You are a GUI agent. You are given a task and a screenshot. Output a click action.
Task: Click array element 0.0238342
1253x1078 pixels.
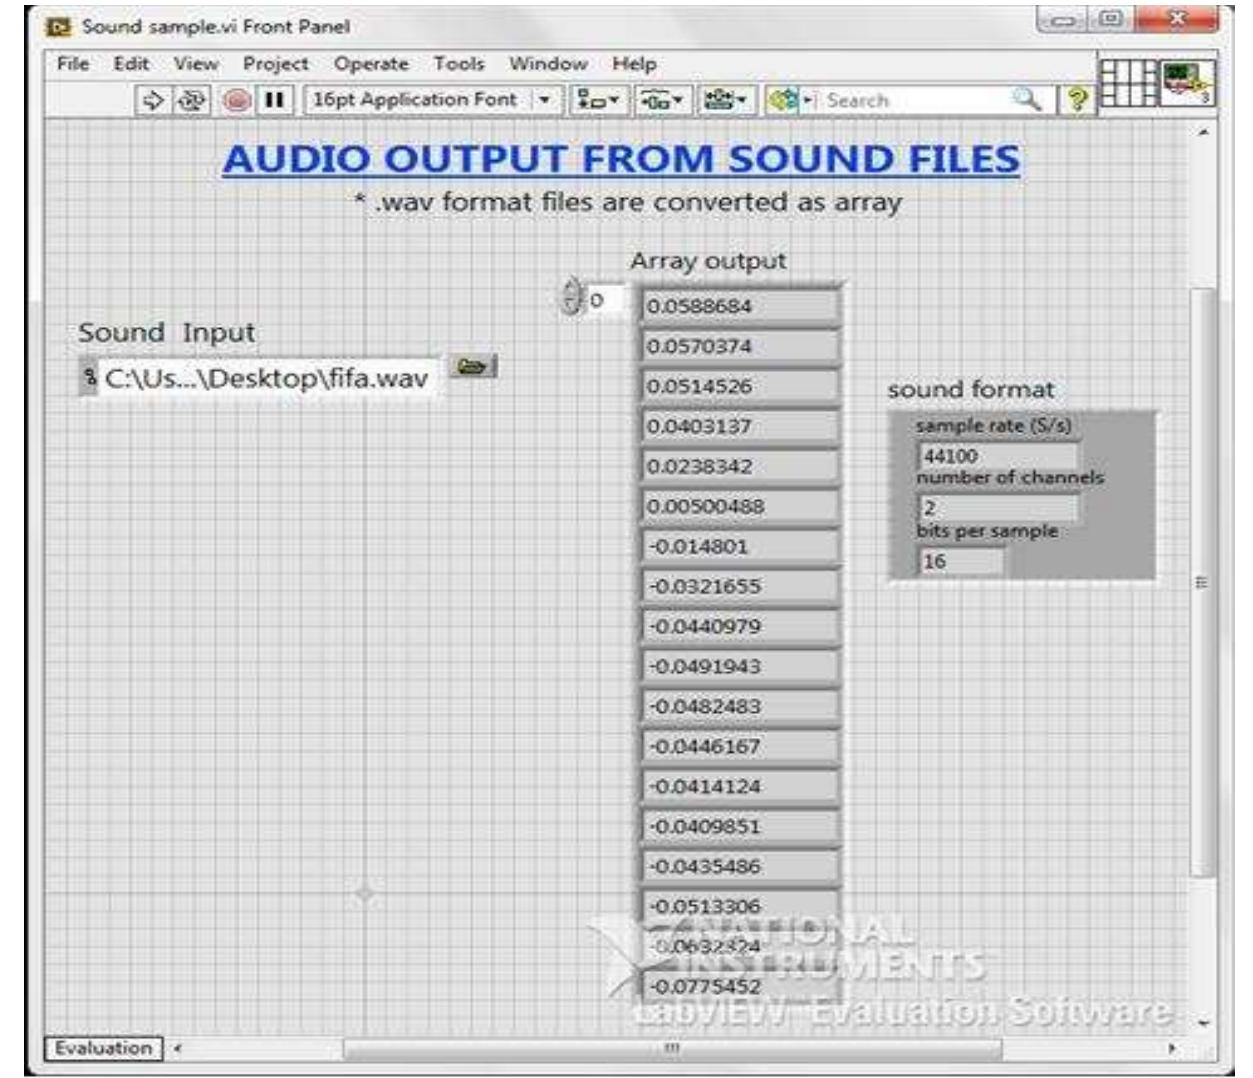pyautogui.click(x=739, y=466)
